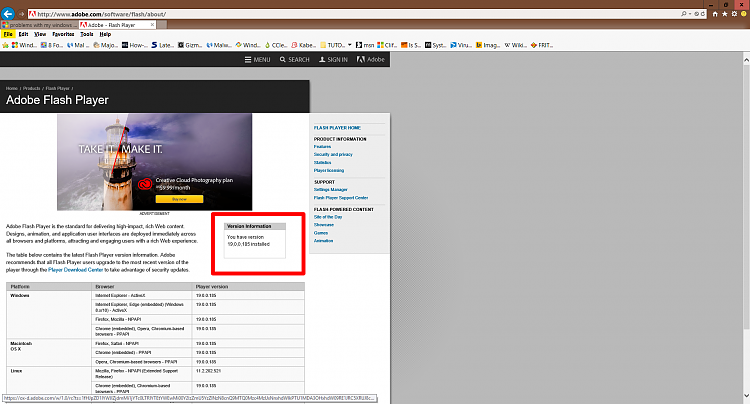Screen dimensions: 750x404
Task: Open the 'Viru..' favorites bar shortcut
Action: pos(461,45)
